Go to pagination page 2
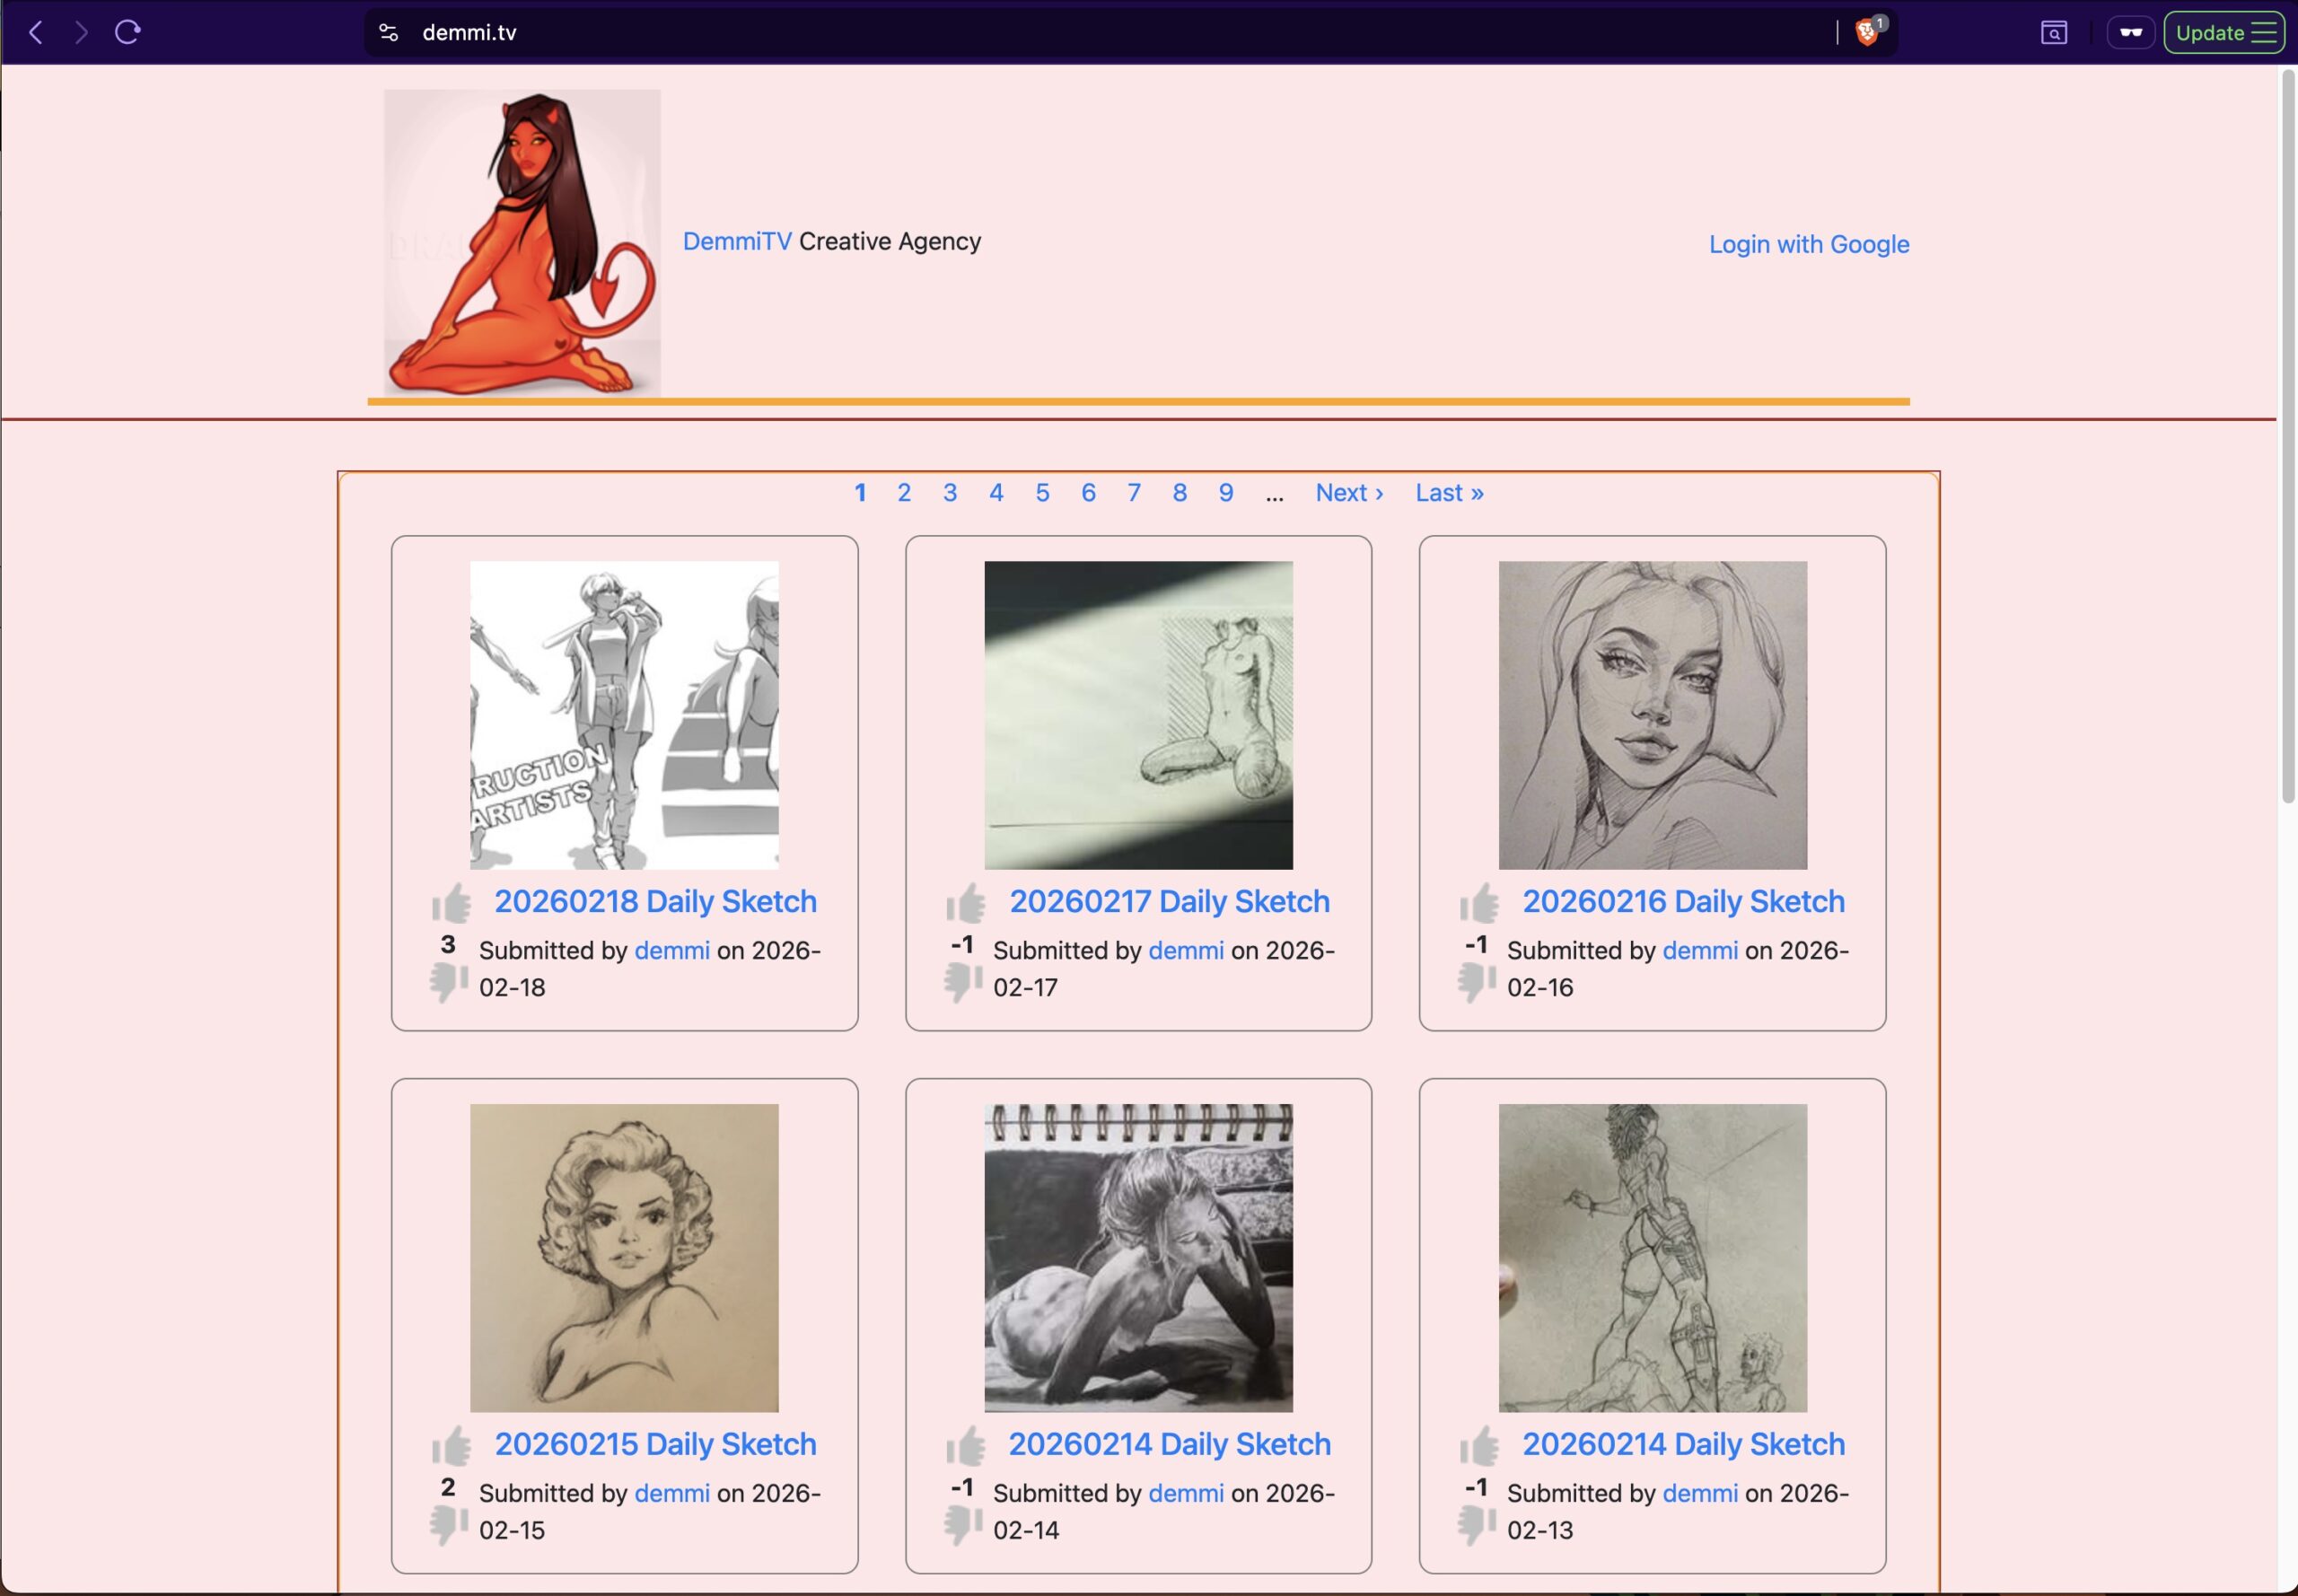Screen dimensions: 2298x1596 (x=904, y=492)
